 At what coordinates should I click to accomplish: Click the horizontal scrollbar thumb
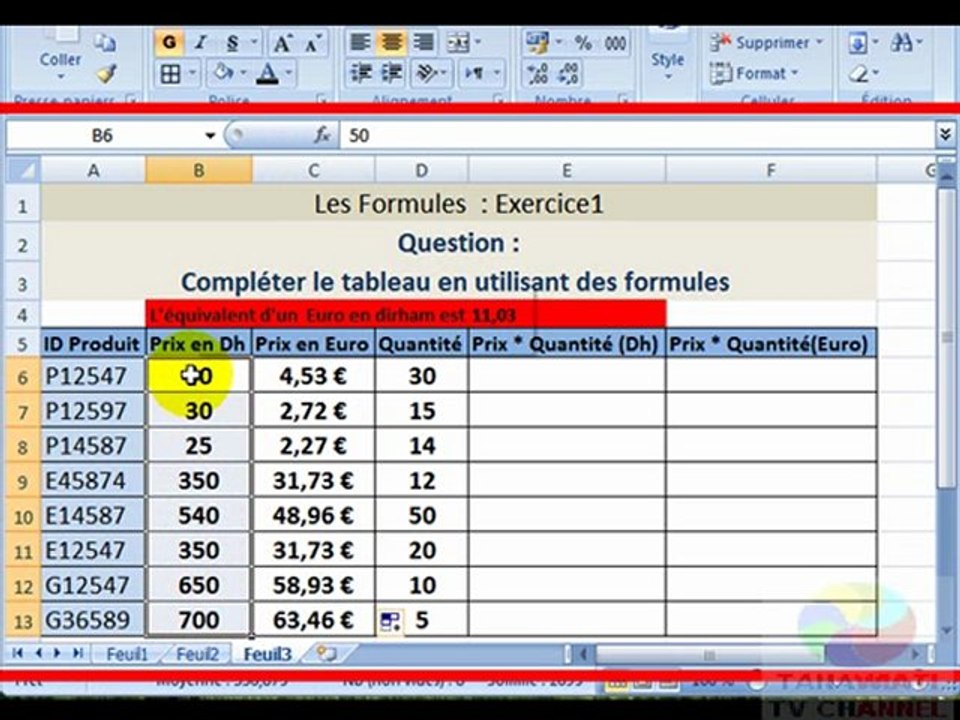click(x=710, y=654)
